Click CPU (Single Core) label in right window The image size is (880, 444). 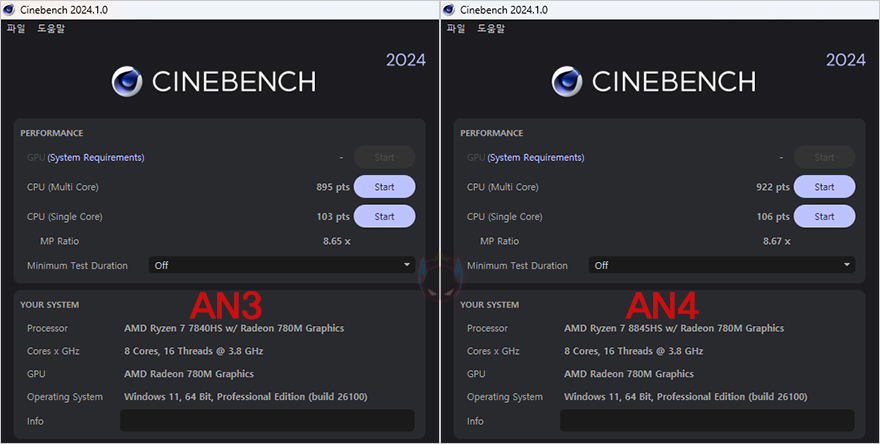[x=505, y=216]
